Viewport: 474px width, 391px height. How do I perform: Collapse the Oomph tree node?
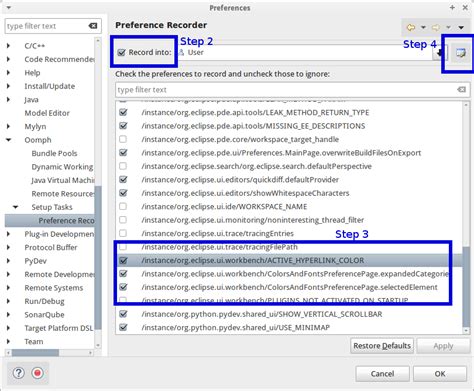(9, 140)
